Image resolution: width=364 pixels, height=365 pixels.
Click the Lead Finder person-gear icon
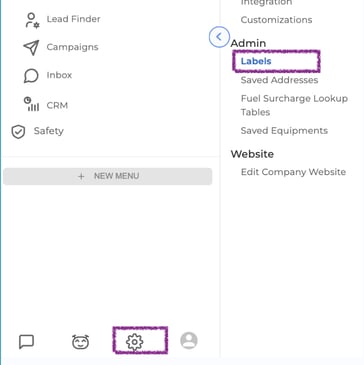(32, 20)
